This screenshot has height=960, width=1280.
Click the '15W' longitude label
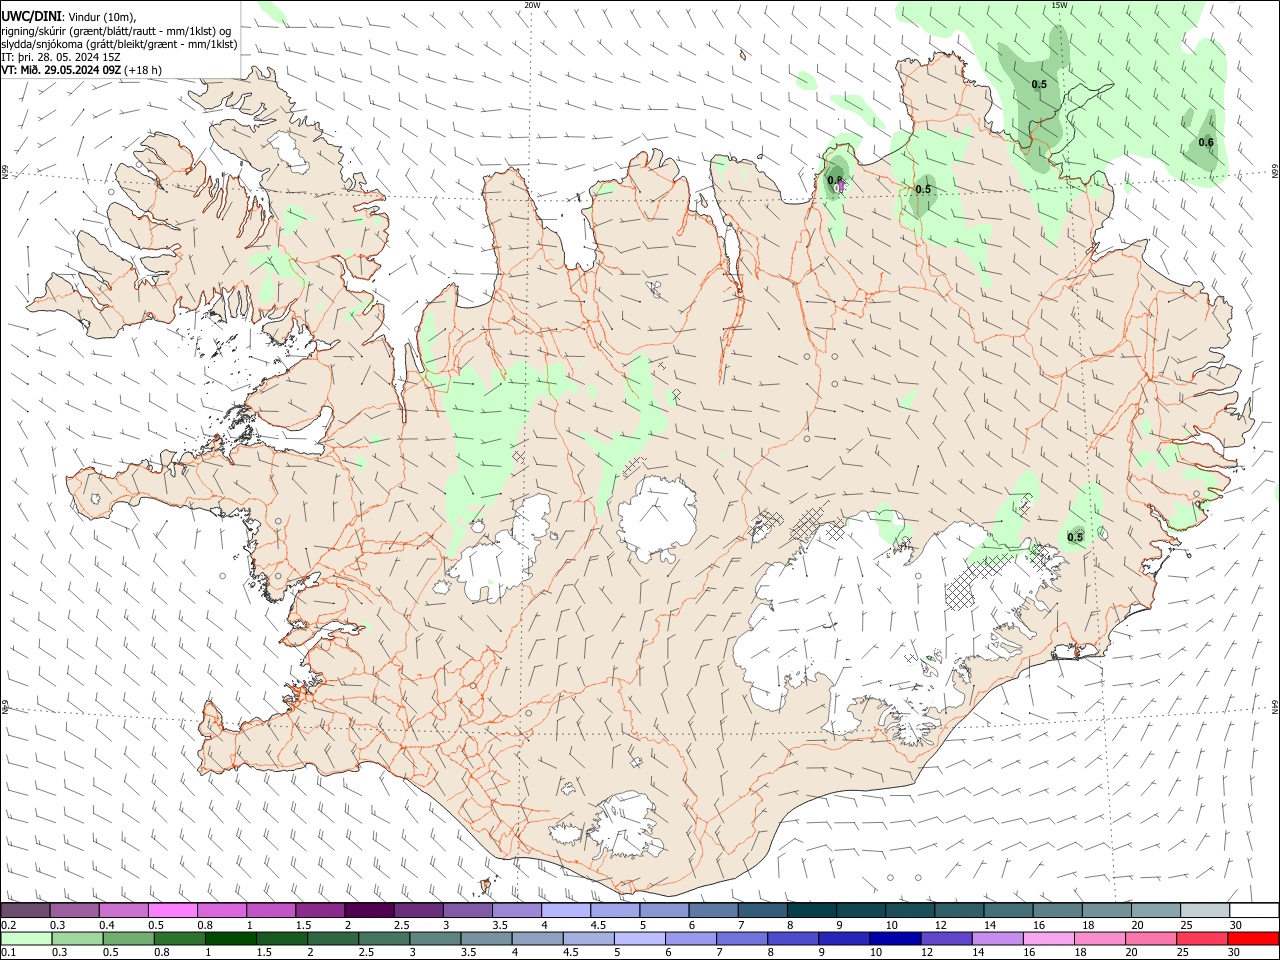coord(1060,5)
